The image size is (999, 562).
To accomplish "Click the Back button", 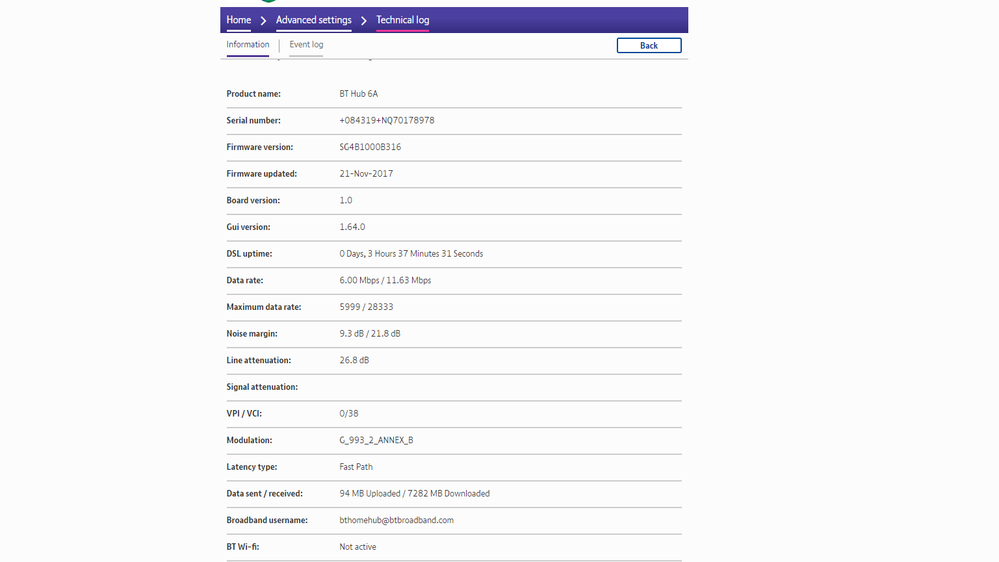I will (649, 45).
